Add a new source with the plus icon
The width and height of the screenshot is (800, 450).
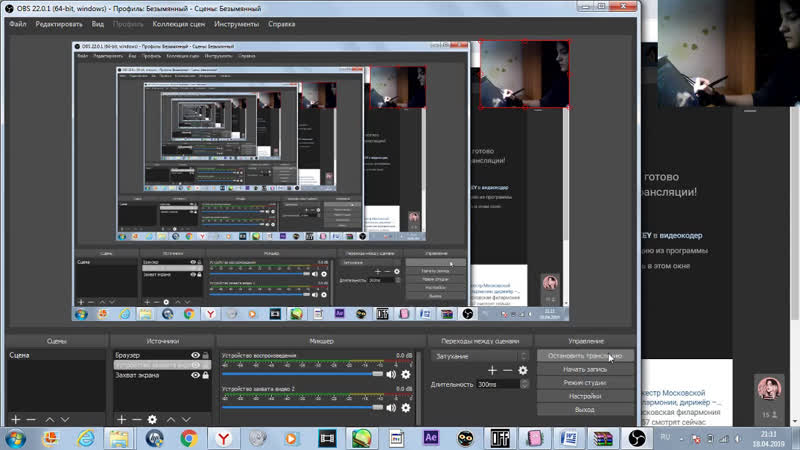pos(121,419)
